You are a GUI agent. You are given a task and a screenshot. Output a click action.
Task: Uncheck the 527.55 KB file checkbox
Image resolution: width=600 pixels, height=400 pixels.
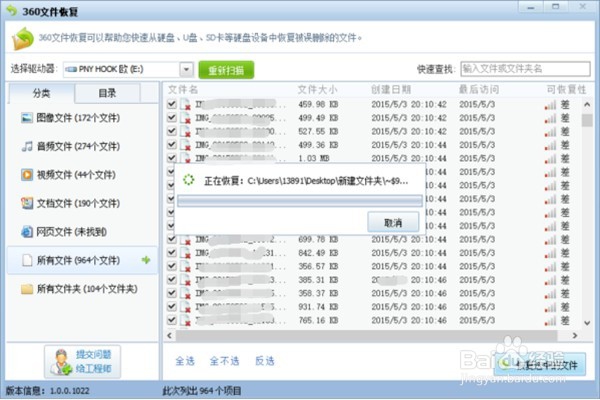point(172,131)
